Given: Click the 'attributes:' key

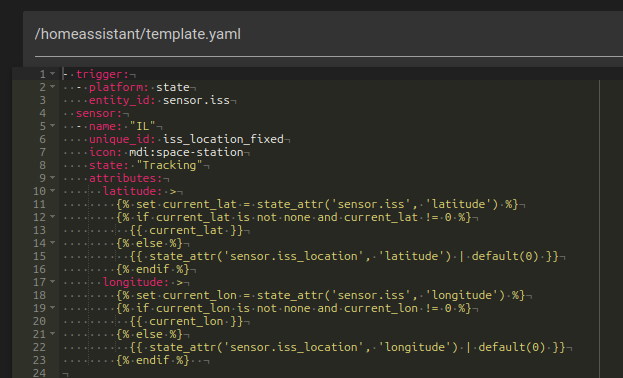Looking at the screenshot, I should point(126,178).
